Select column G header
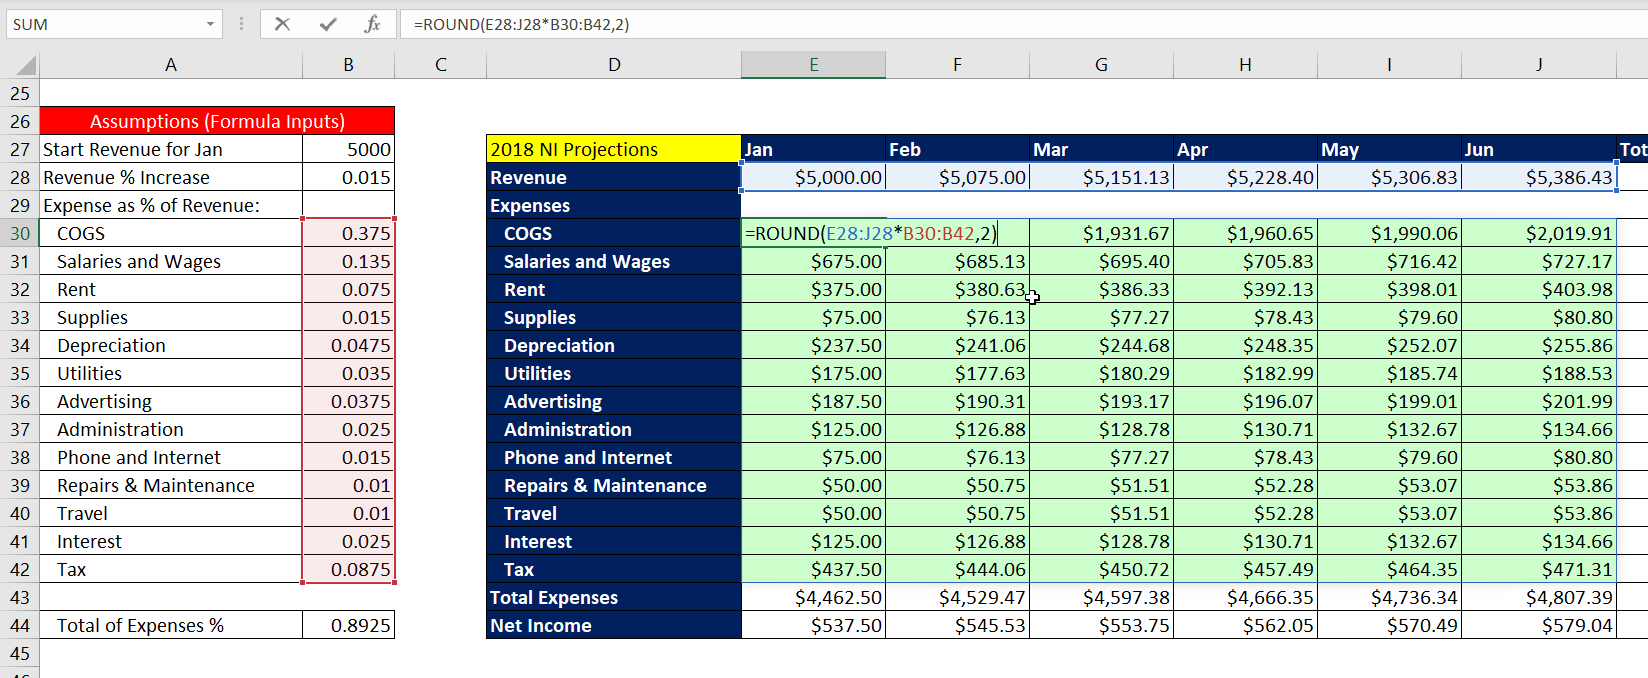The height and width of the screenshot is (678, 1648). (x=1101, y=65)
